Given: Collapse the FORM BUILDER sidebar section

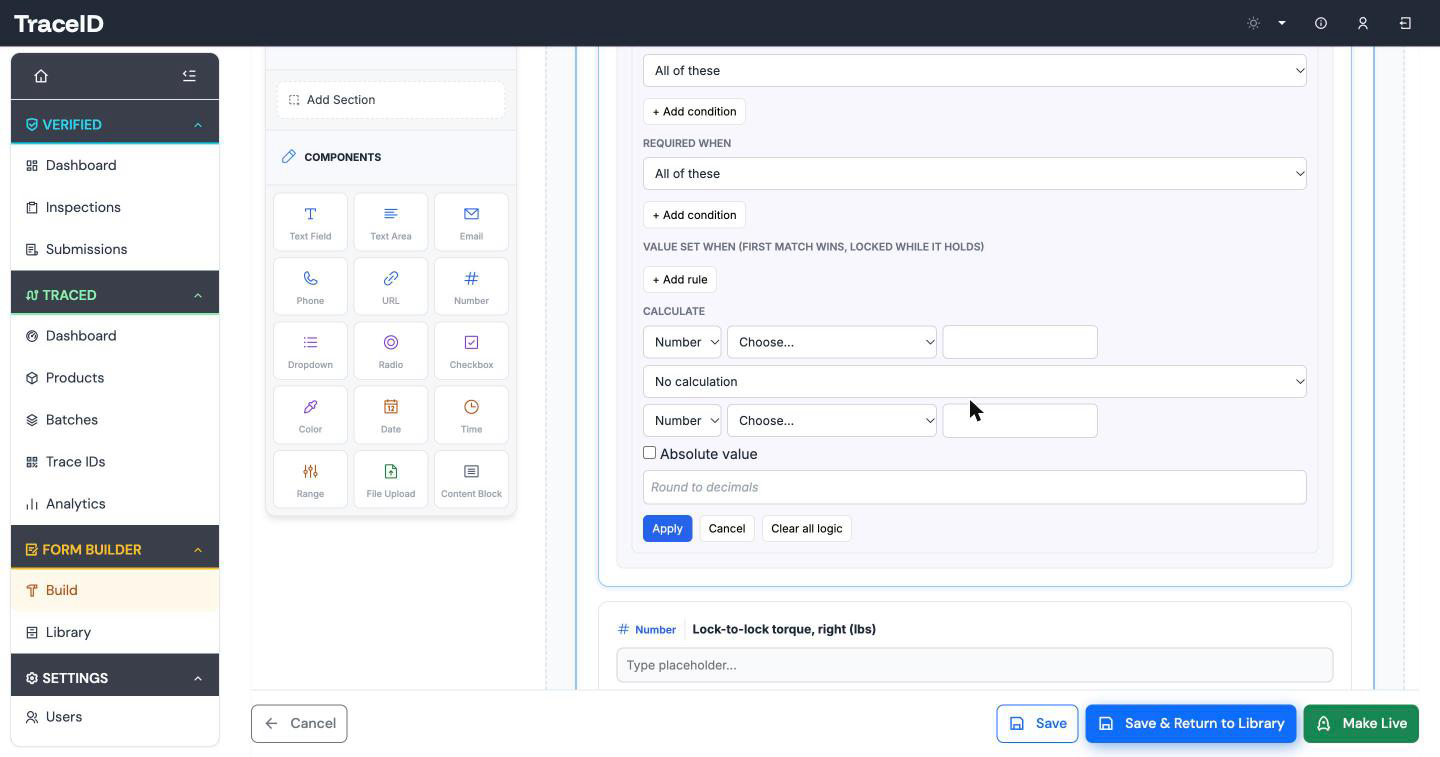Looking at the screenshot, I should click(197, 550).
